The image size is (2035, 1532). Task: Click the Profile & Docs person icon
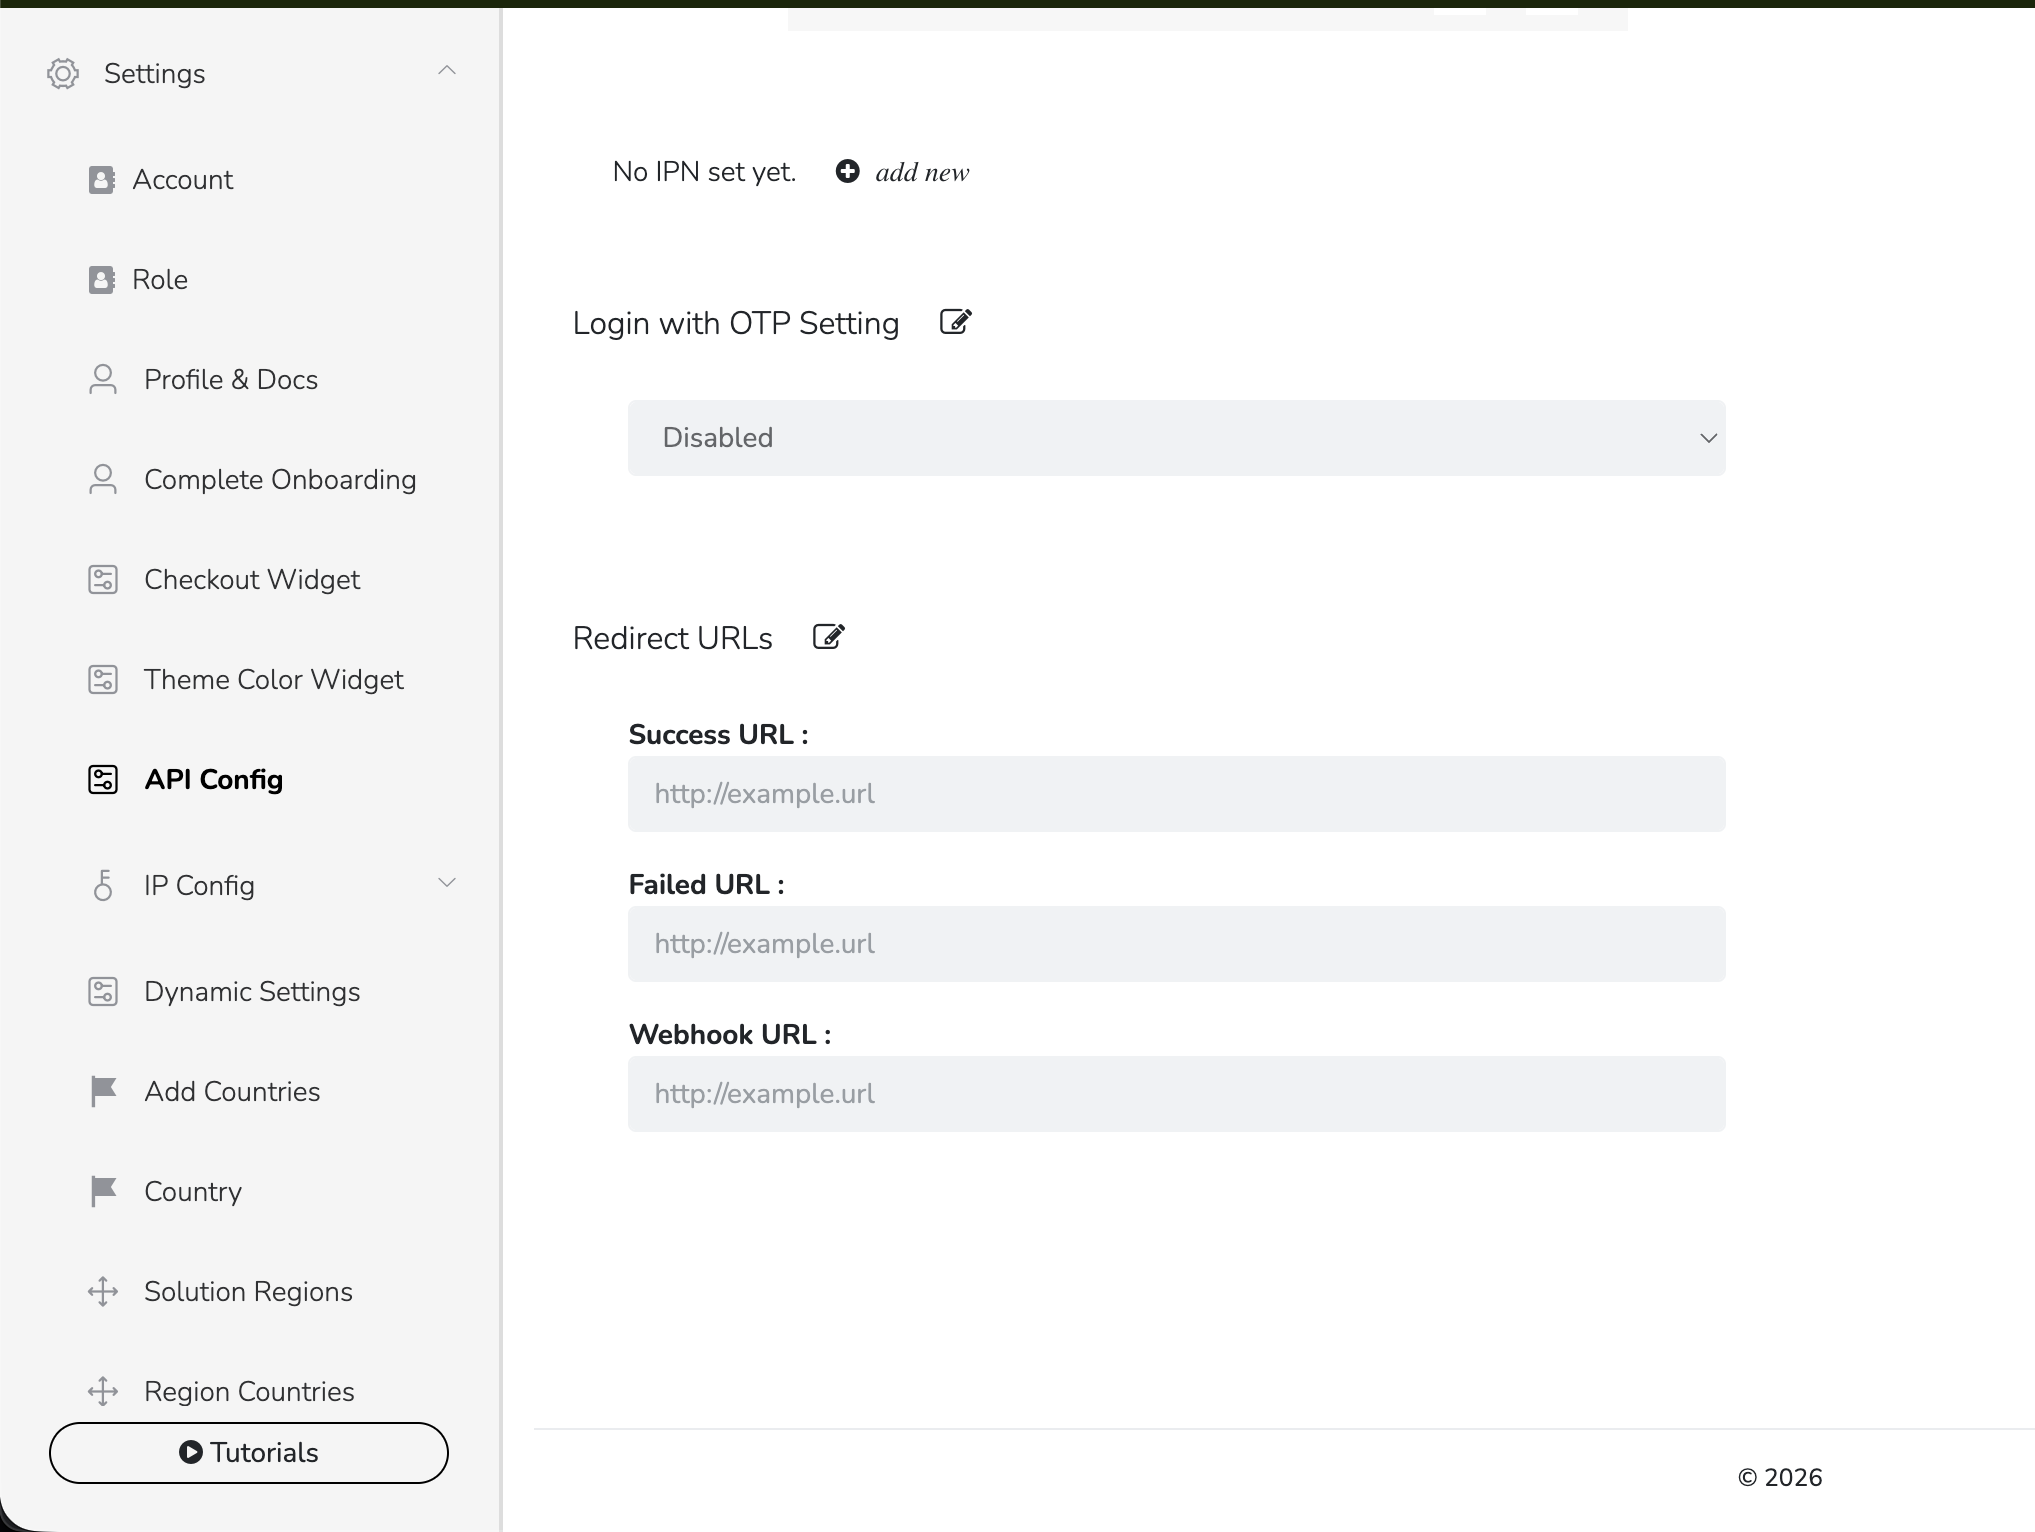pos(103,379)
